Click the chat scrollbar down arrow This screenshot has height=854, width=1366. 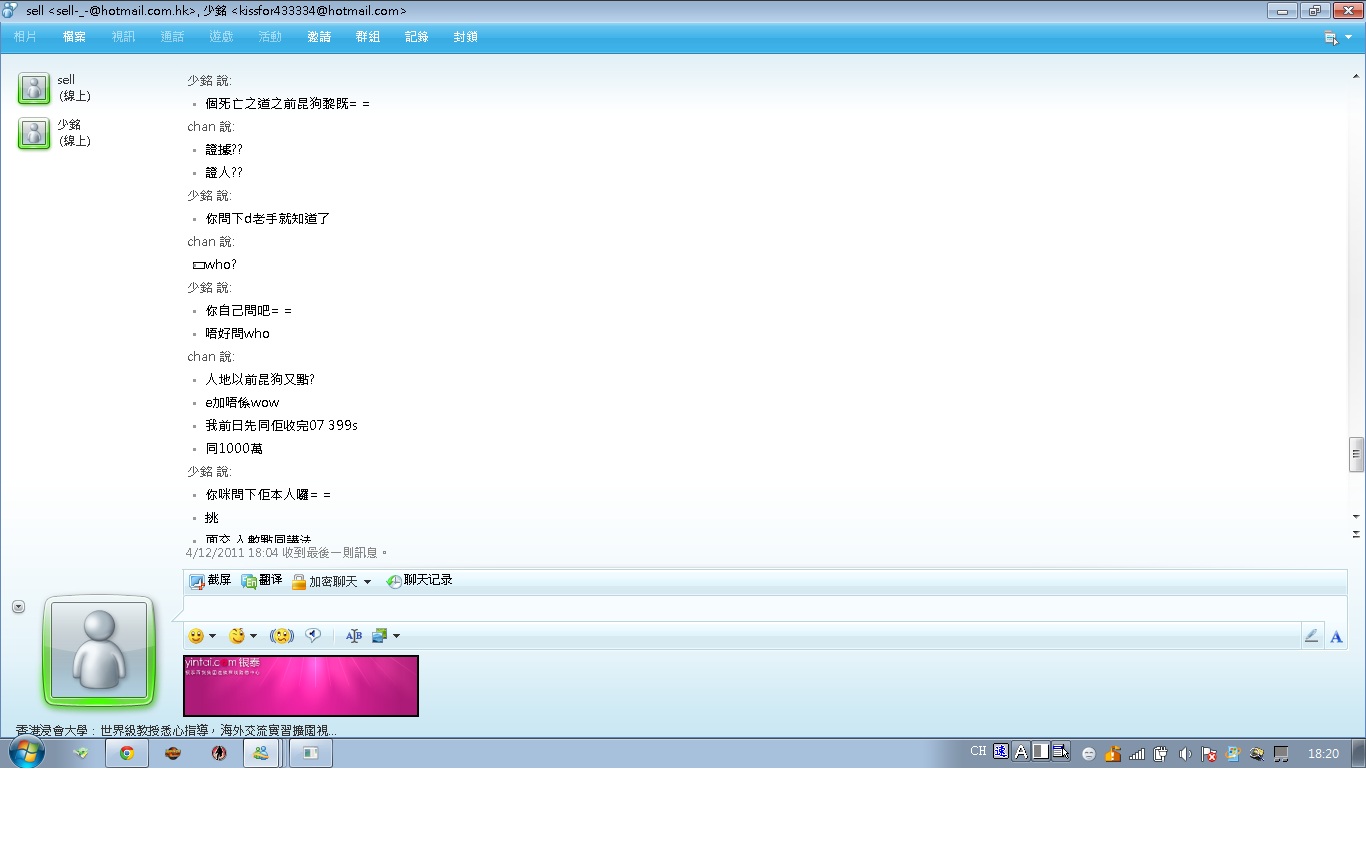(1356, 516)
